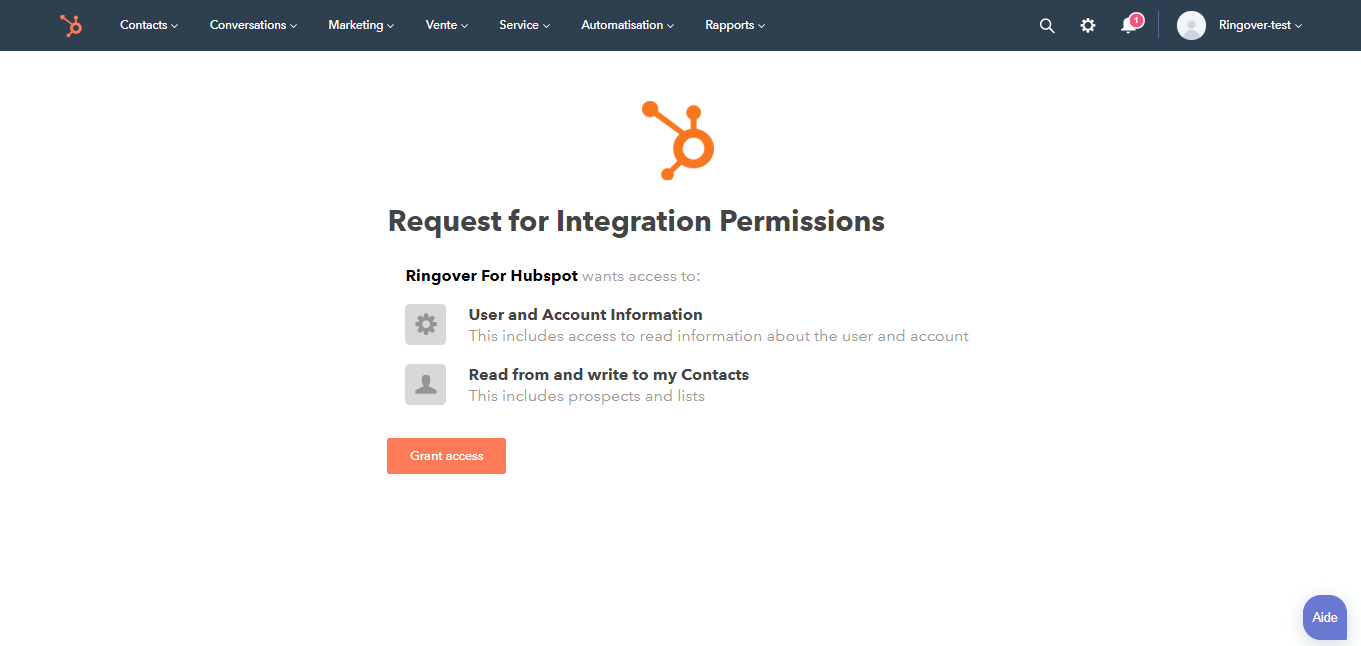Expand the Service menu
Image resolution: width=1361 pixels, height=646 pixels.
pyautogui.click(x=525, y=25)
